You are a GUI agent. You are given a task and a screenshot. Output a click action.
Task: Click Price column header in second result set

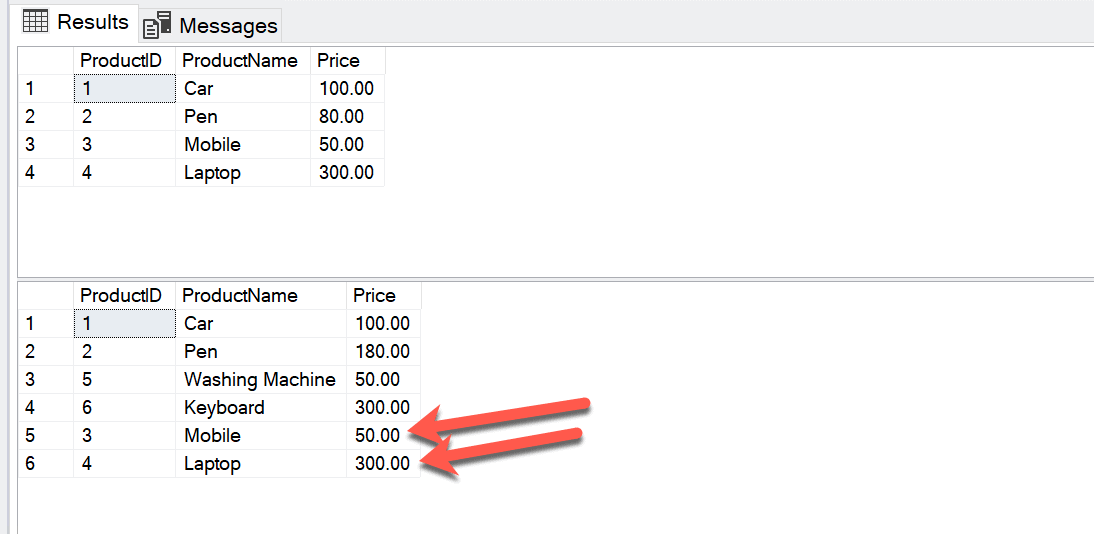coord(375,296)
